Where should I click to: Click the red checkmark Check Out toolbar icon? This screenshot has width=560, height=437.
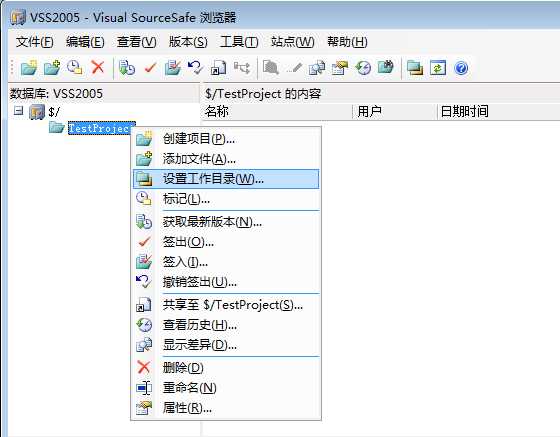click(x=150, y=67)
